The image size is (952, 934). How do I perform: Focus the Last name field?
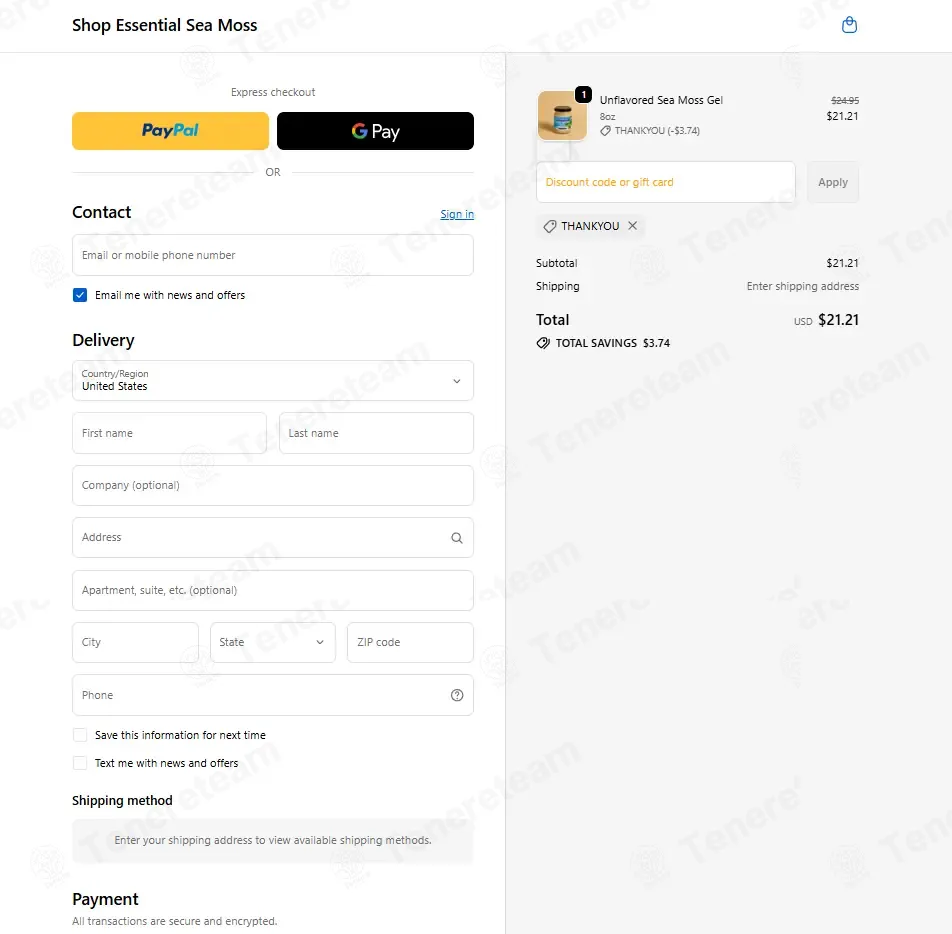point(376,433)
